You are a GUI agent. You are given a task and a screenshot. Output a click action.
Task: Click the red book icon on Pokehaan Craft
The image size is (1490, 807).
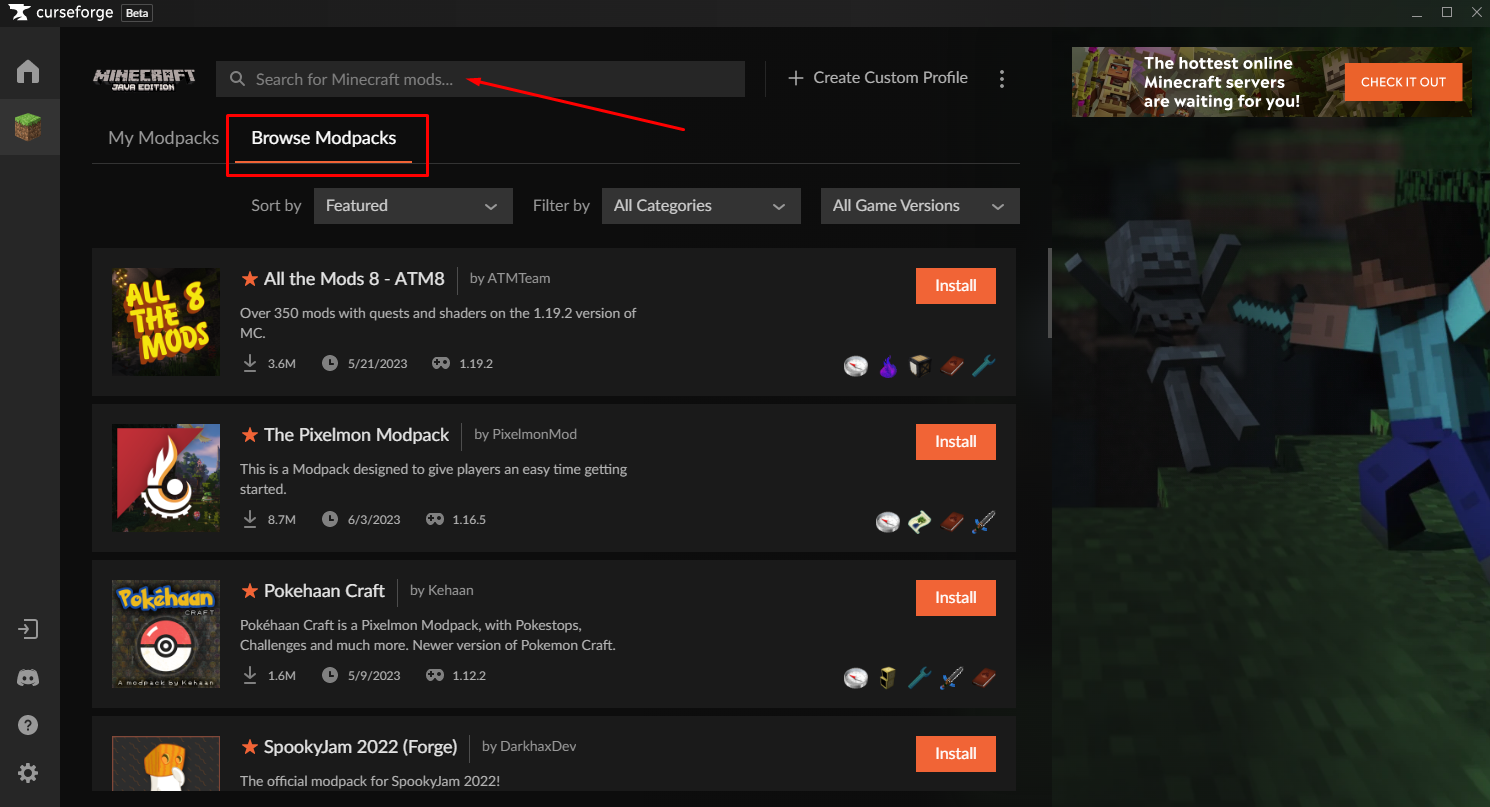click(x=984, y=678)
